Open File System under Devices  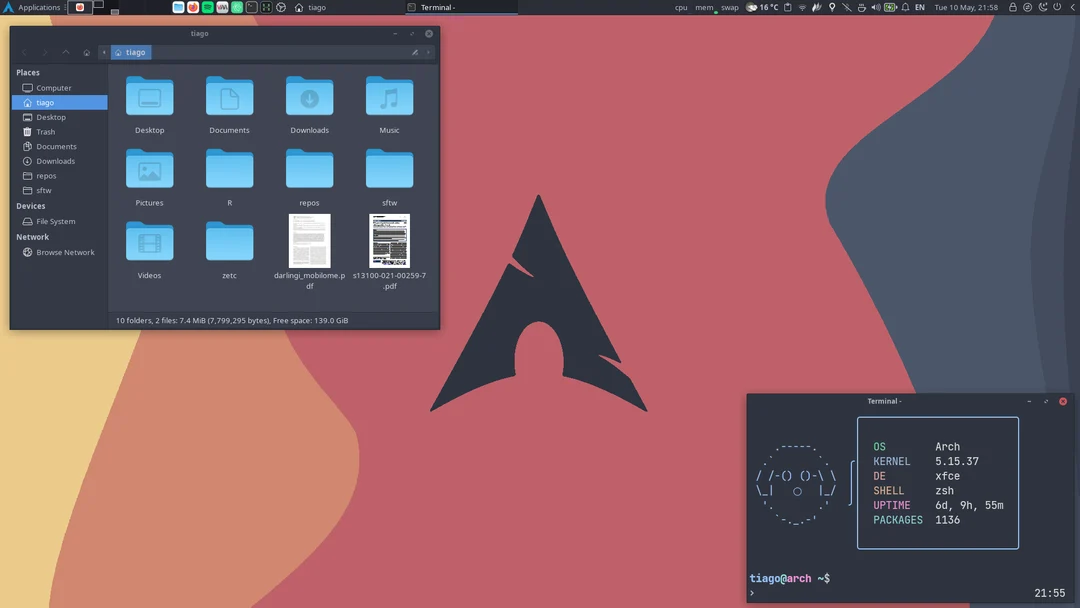click(55, 221)
